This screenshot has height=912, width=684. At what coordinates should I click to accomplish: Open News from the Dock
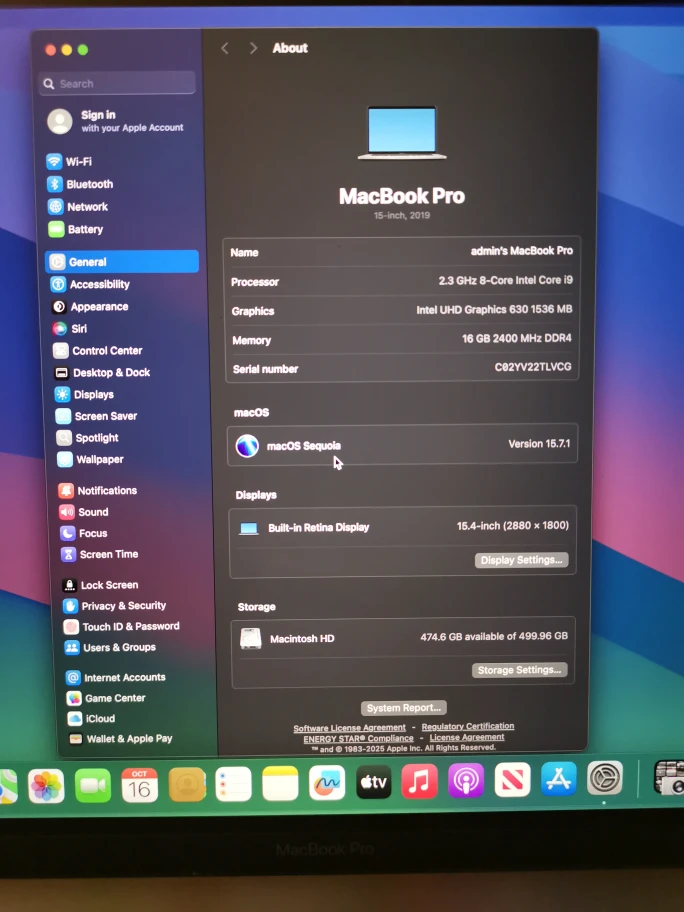click(512, 779)
